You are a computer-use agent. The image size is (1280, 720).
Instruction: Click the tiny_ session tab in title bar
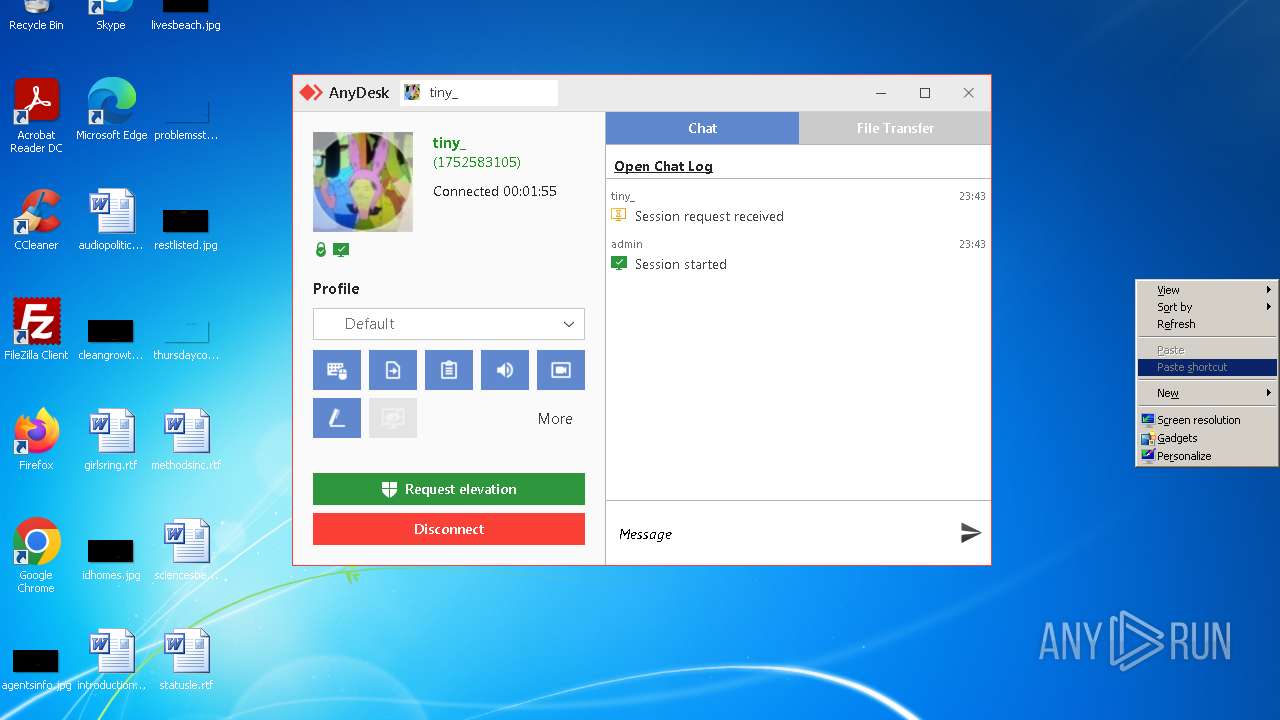click(x=479, y=93)
